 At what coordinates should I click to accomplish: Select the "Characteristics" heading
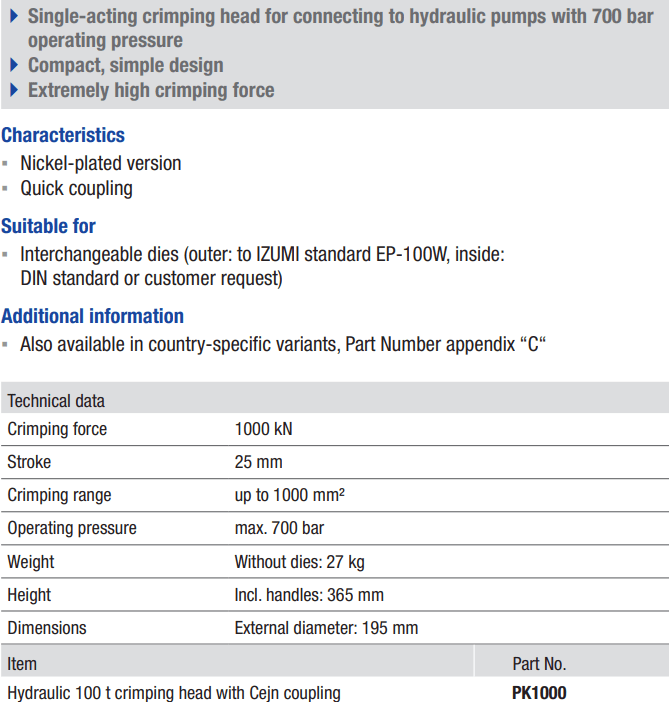point(63,135)
